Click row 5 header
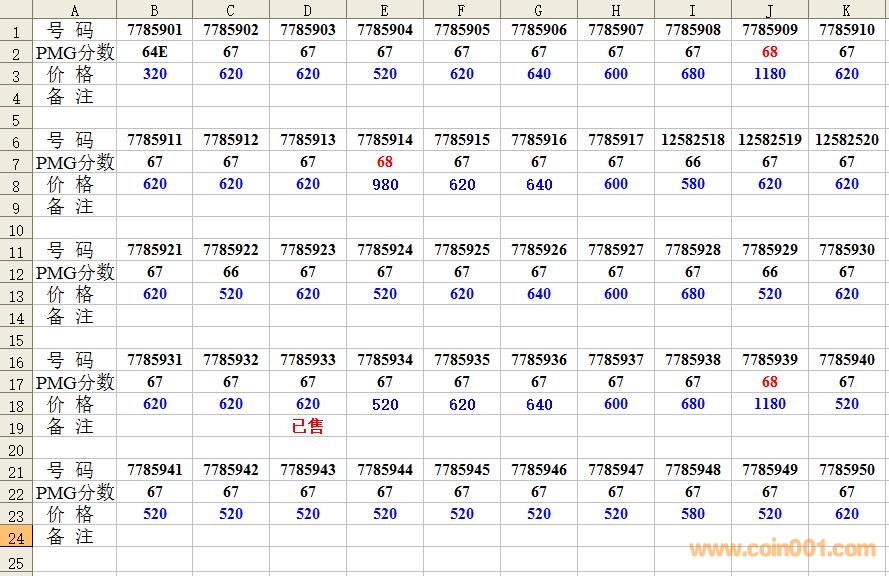Image resolution: width=889 pixels, height=576 pixels. 16,119
